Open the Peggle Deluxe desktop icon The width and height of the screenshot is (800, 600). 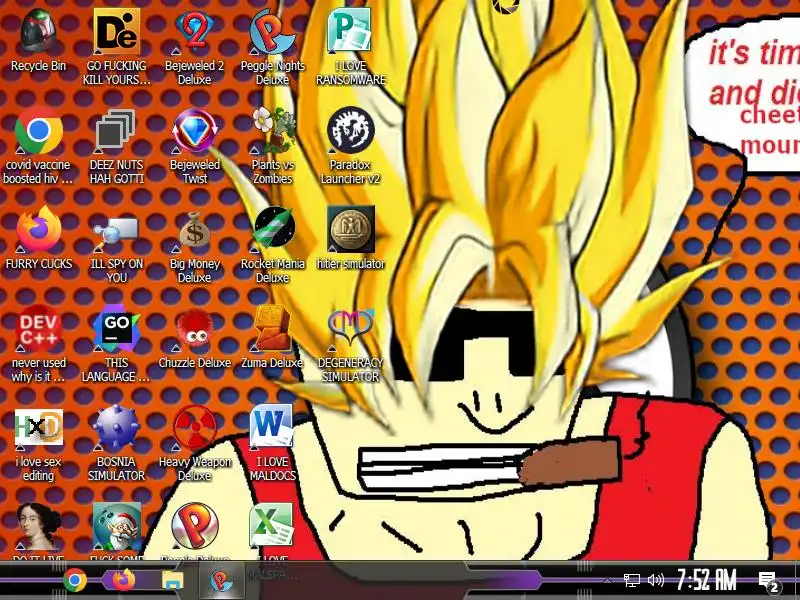pyautogui.click(x=195, y=527)
